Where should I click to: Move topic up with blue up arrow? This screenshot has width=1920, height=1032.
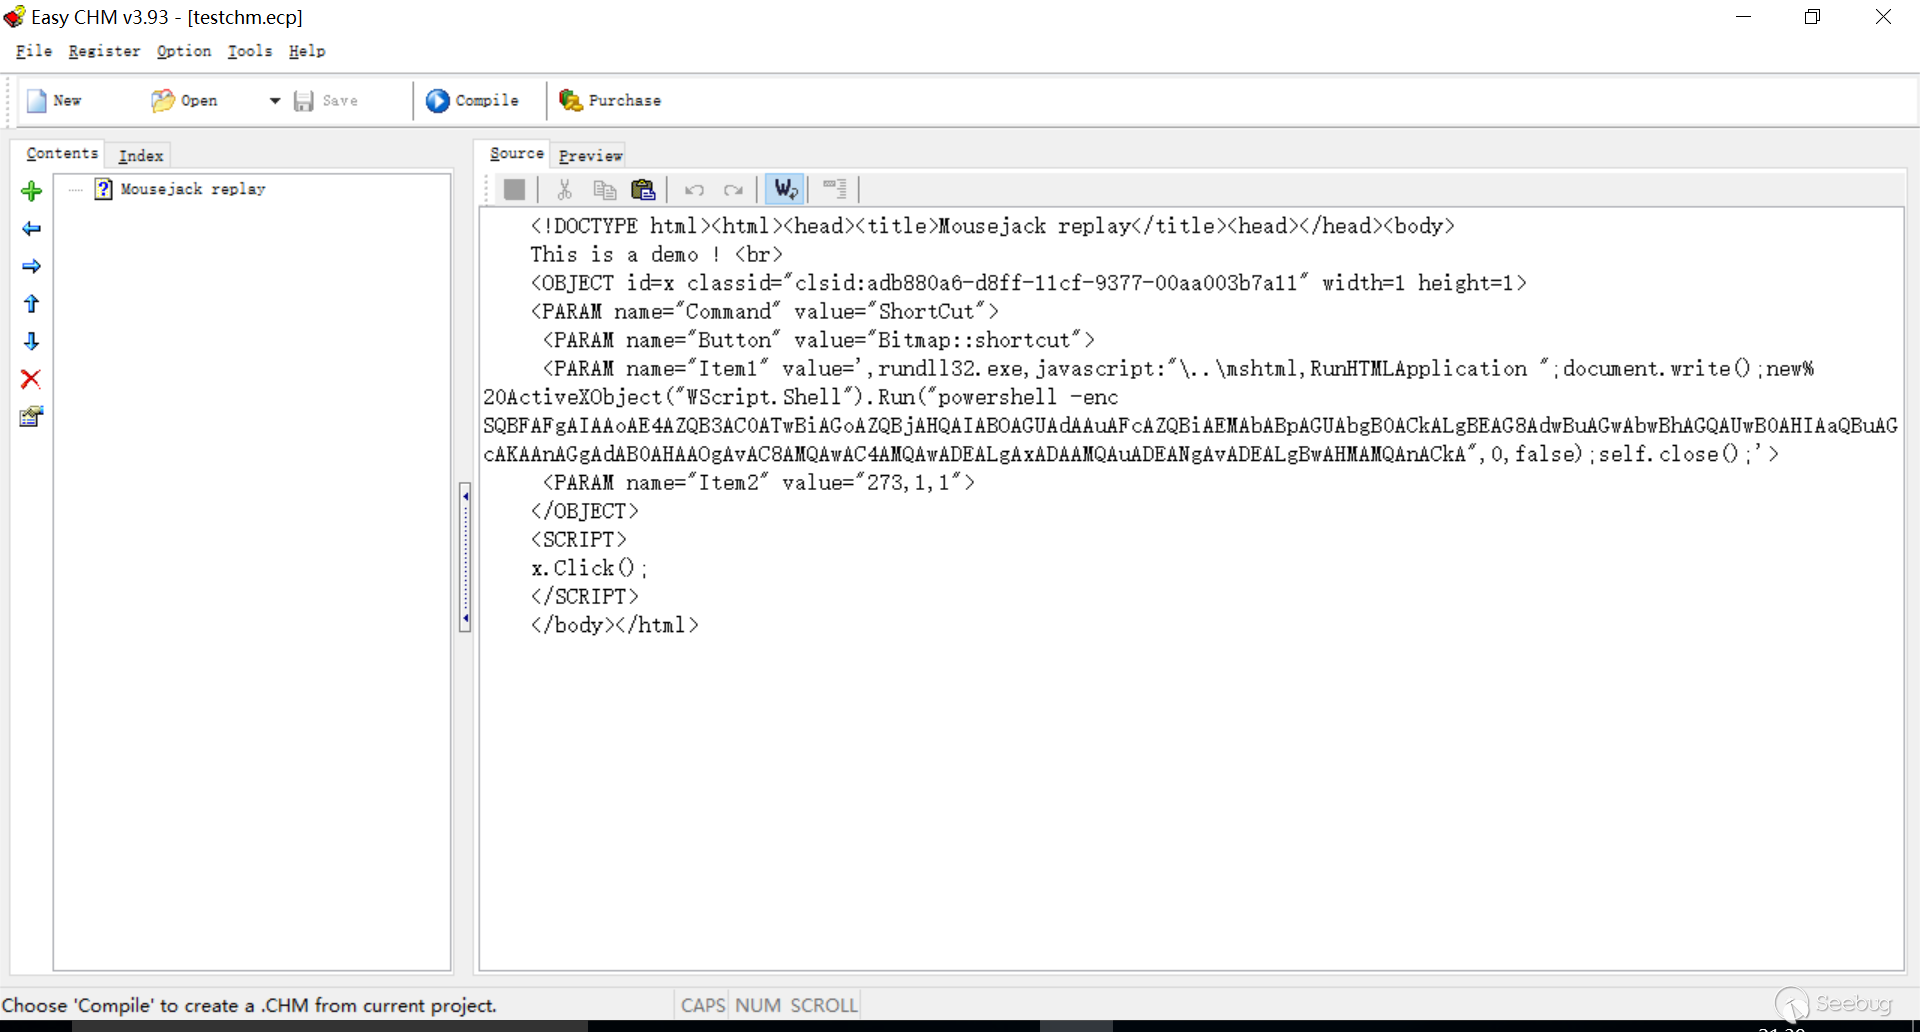point(32,304)
